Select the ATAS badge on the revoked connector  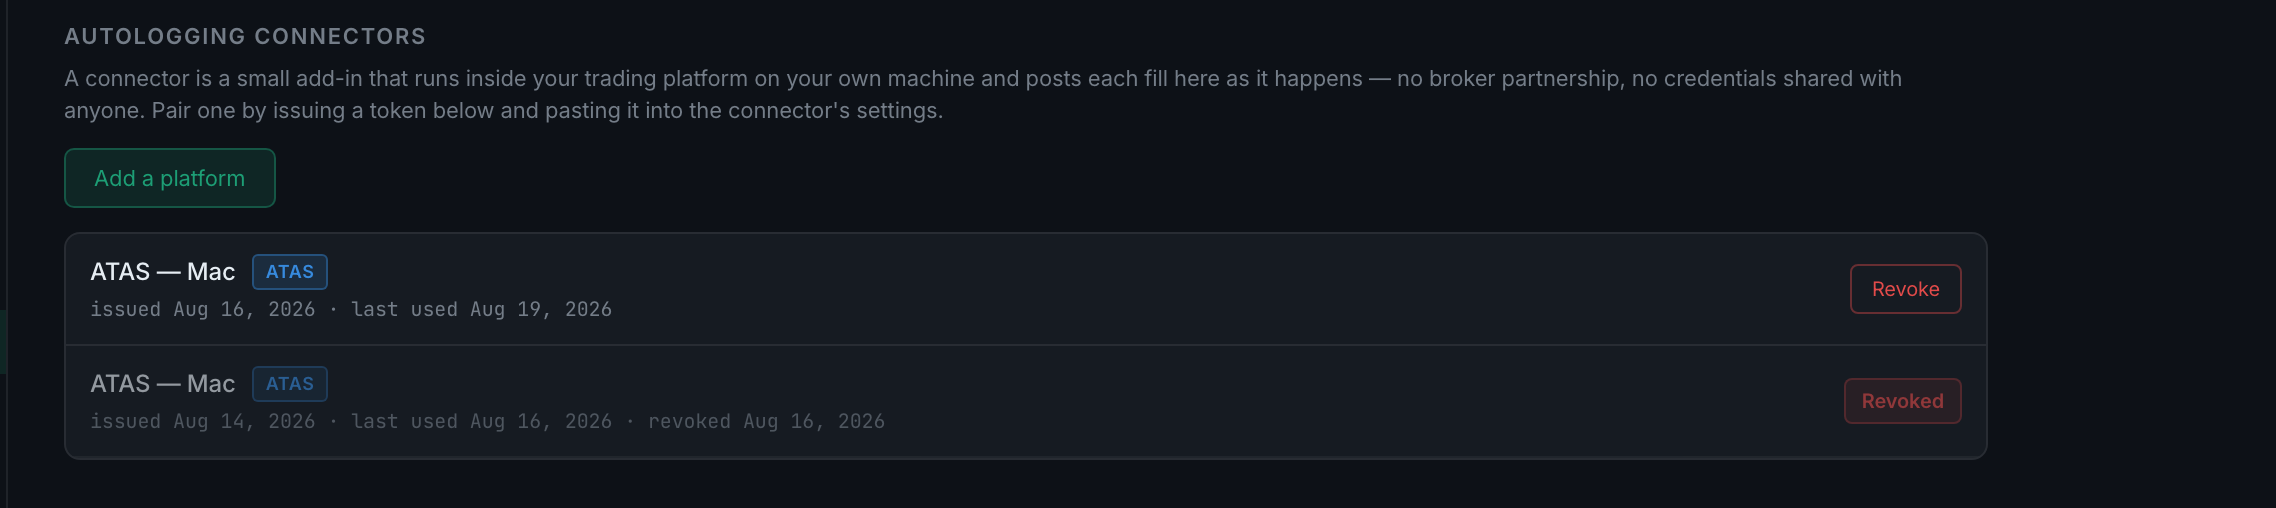pos(290,384)
